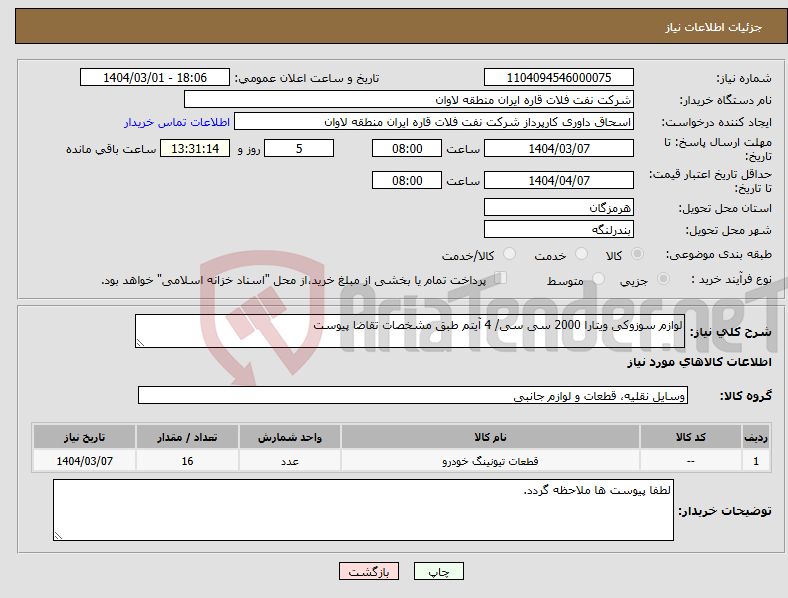Click the ایجاد کننده درخواست field
This screenshot has height=598, width=788.
(434, 122)
